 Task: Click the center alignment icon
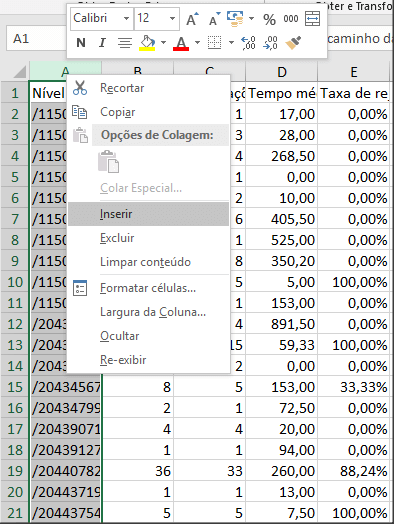click(x=125, y=43)
